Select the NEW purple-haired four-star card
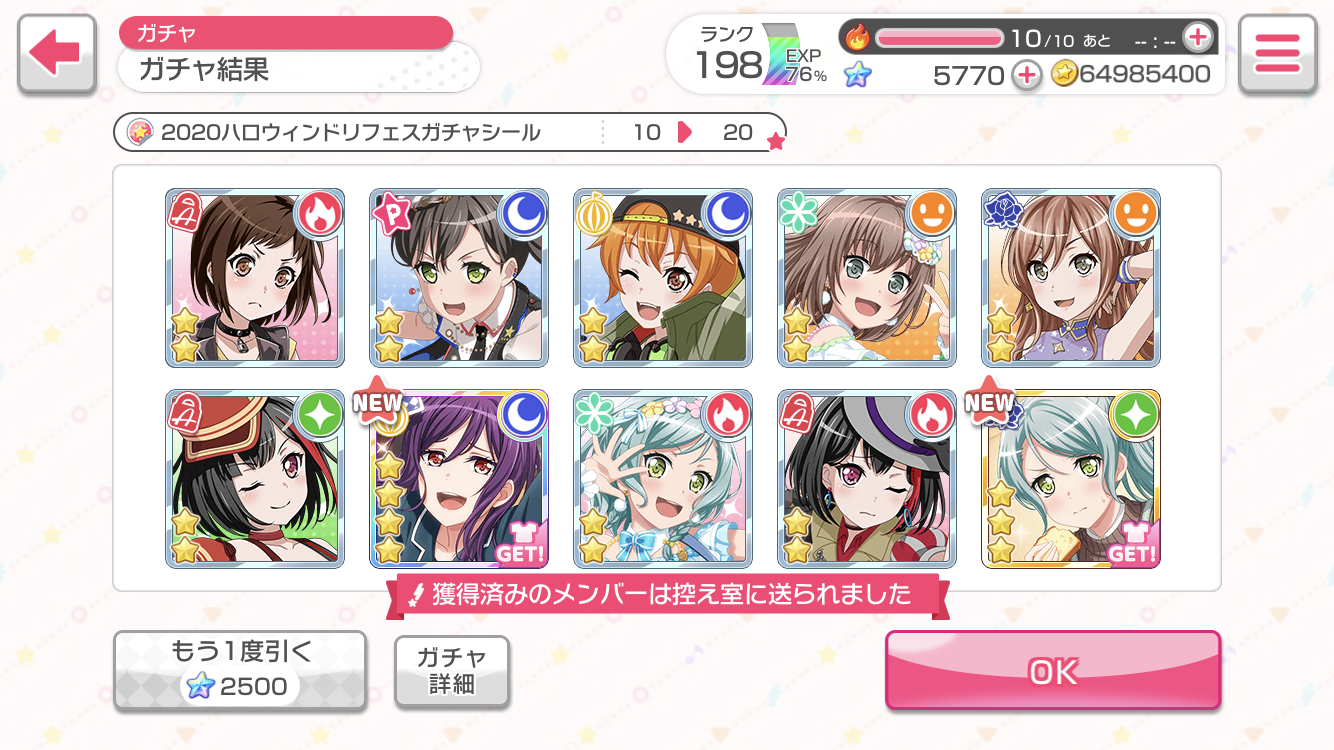The image size is (1334, 750). click(459, 479)
